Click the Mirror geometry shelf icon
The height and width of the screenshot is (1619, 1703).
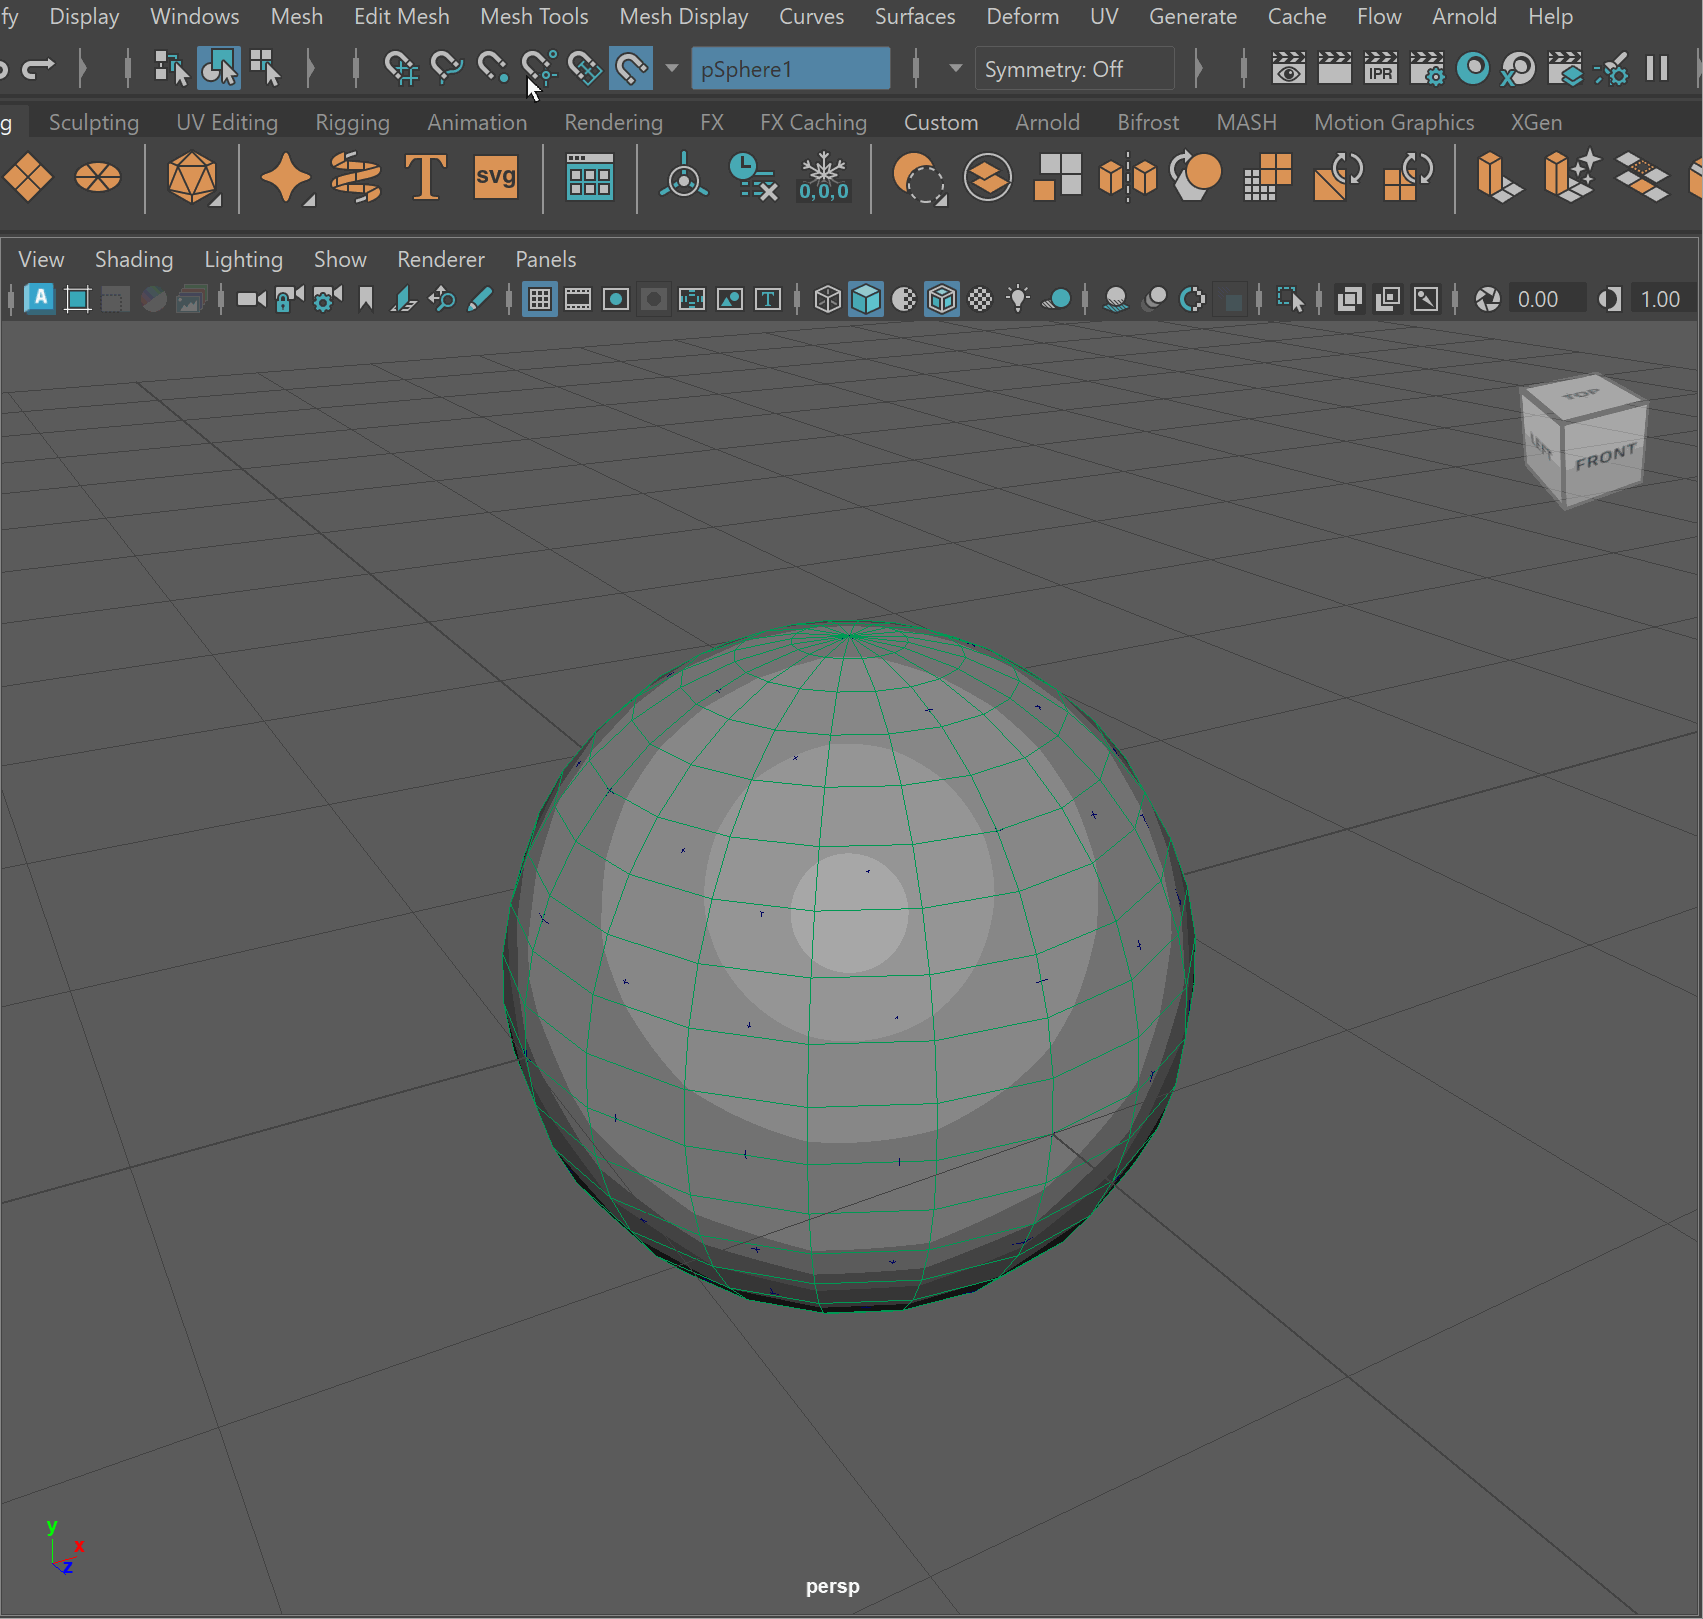[x=1127, y=178]
